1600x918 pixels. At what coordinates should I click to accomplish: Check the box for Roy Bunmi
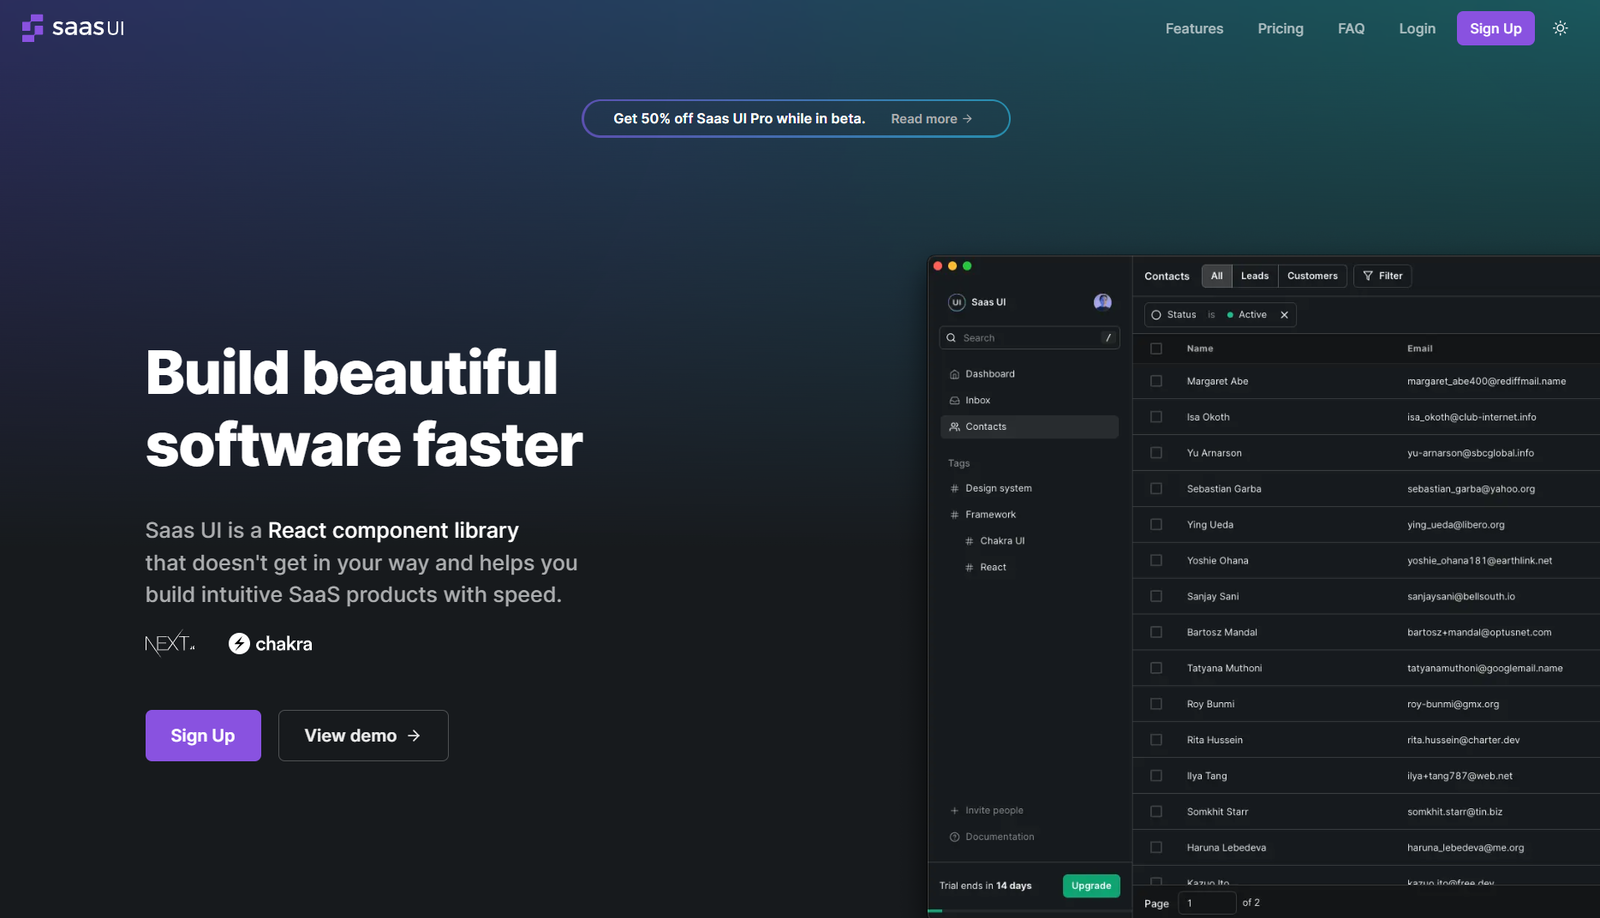1156,704
